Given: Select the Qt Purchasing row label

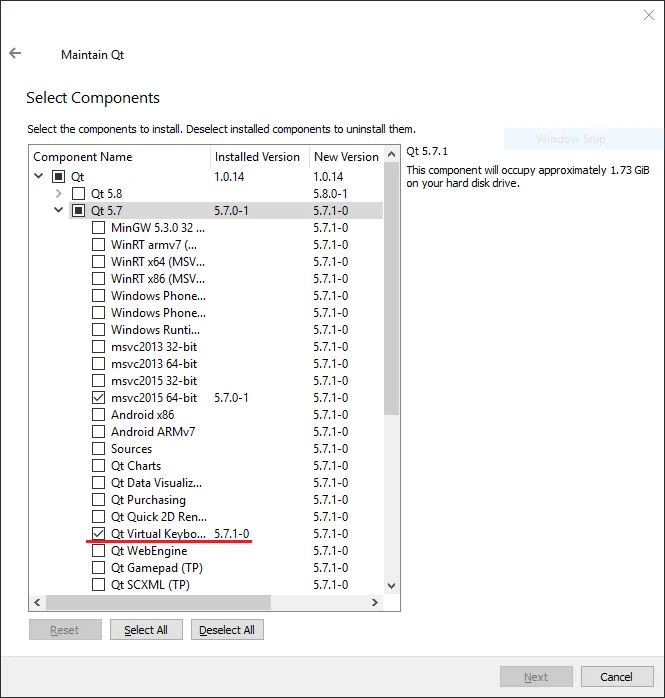Looking at the screenshot, I should point(148,499).
